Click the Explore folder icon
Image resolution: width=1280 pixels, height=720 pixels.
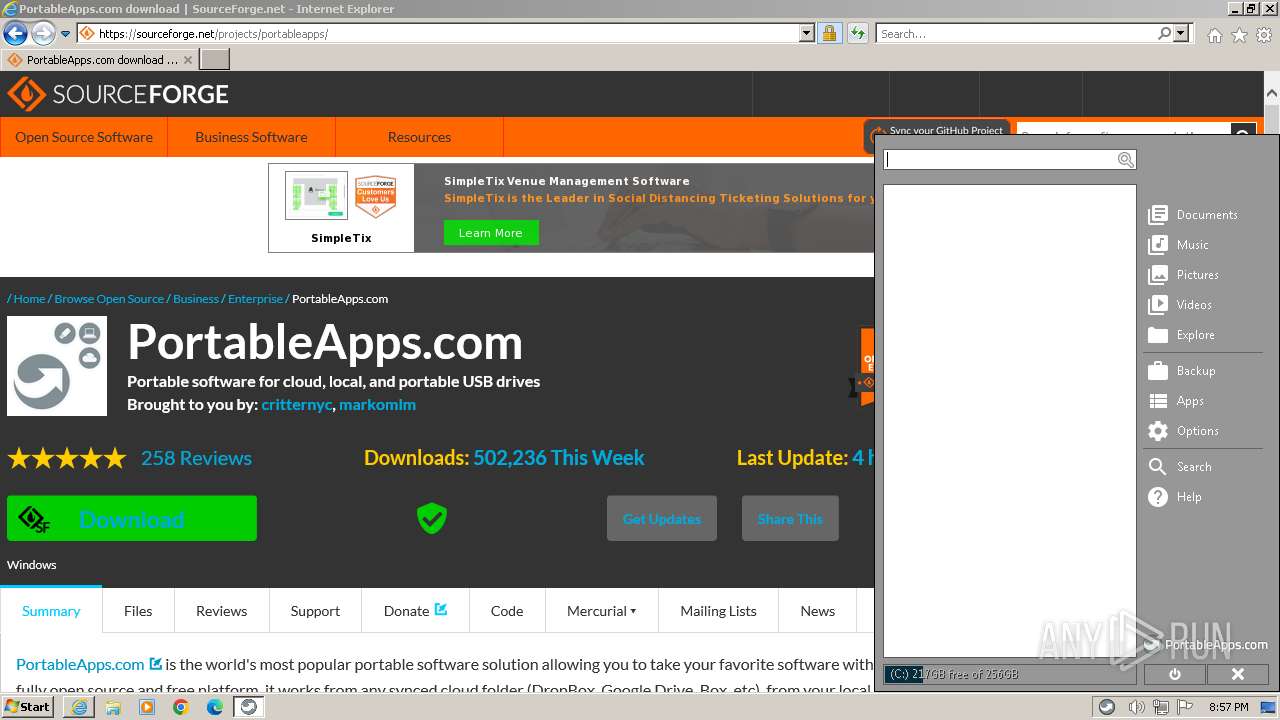coord(1158,335)
